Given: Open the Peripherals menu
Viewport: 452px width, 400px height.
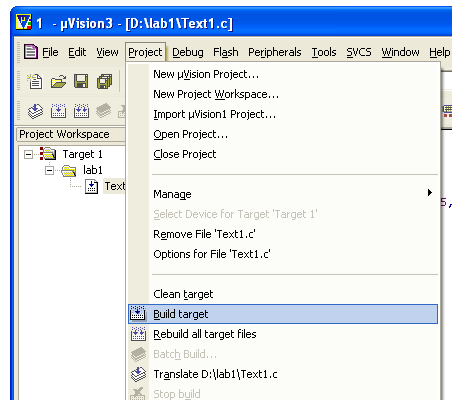Looking at the screenshot, I should (x=275, y=52).
